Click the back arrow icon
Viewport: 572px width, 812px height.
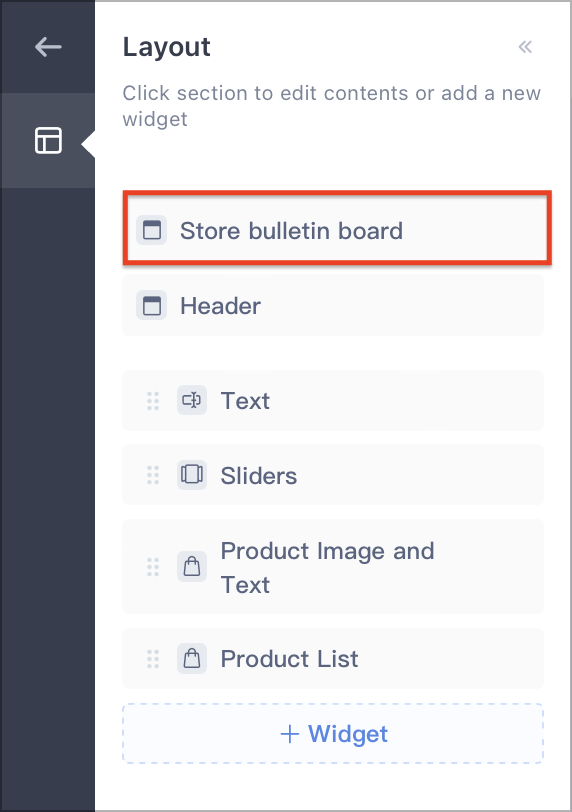[x=48, y=47]
